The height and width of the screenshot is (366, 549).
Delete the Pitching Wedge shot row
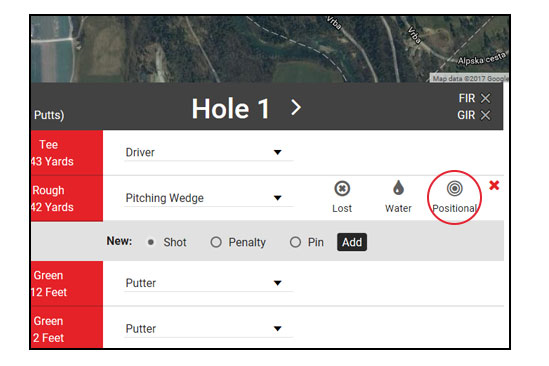(494, 185)
